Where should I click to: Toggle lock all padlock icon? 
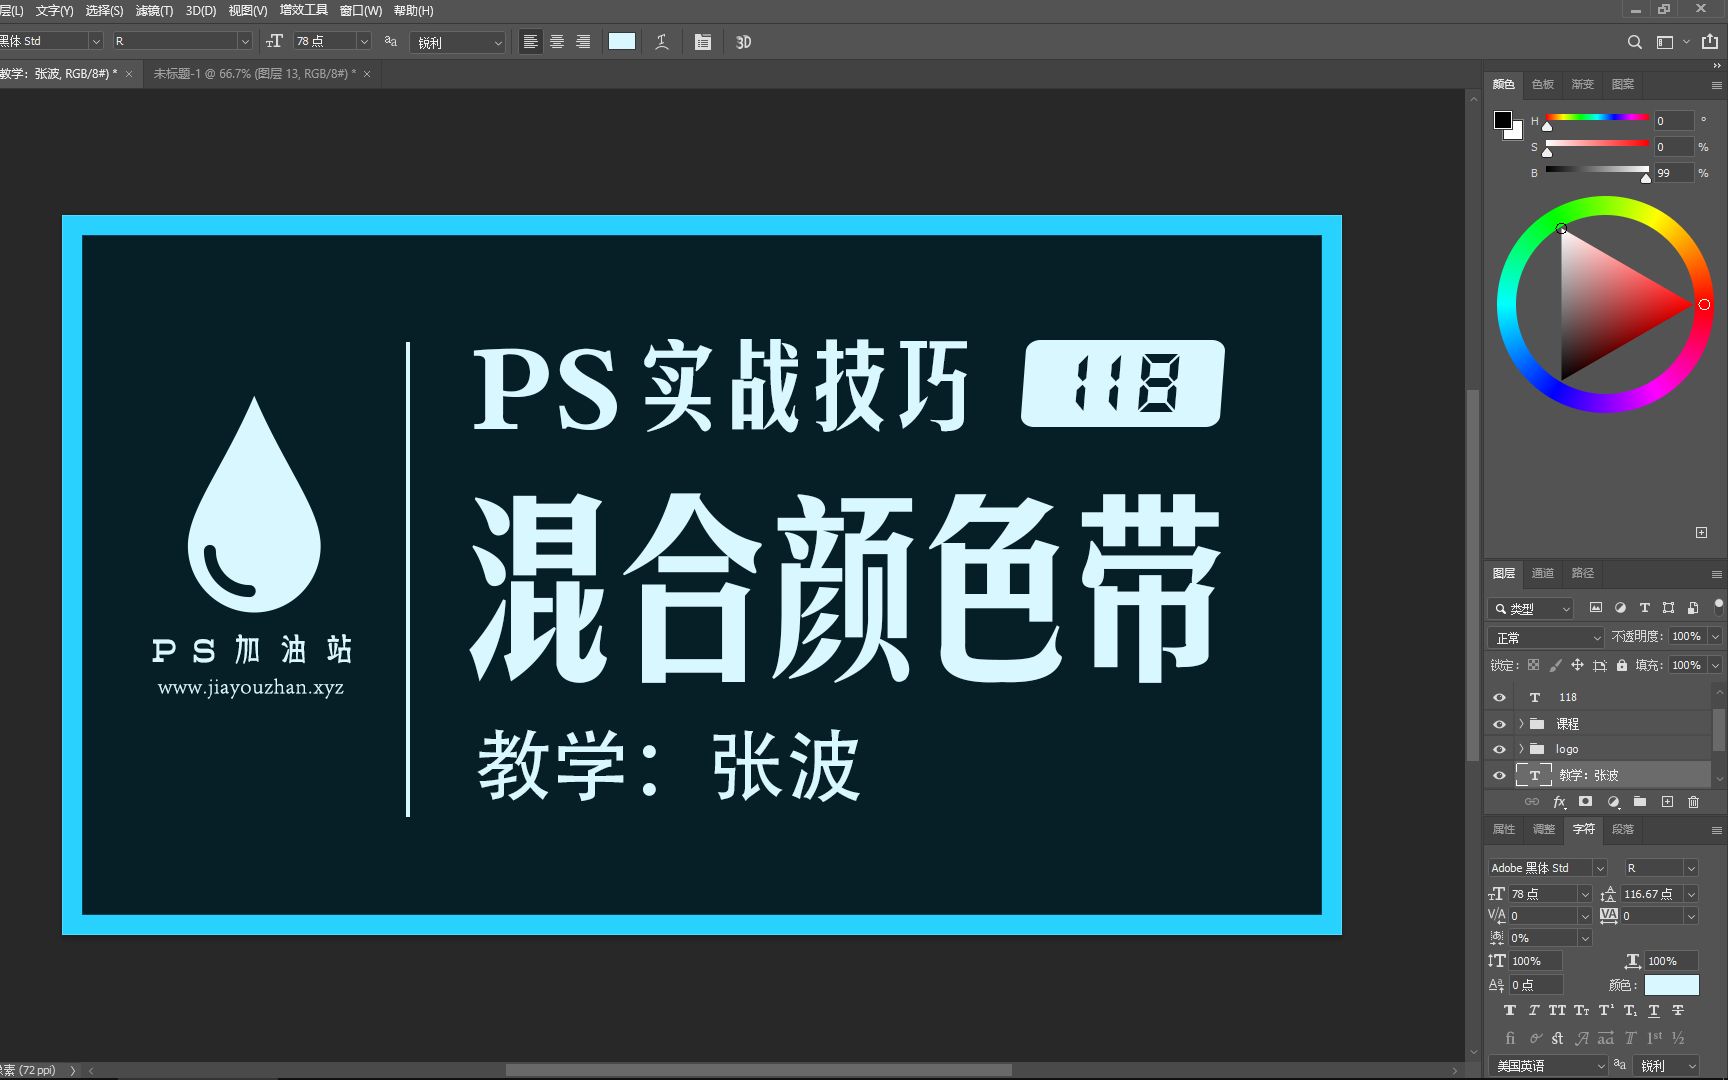(x=1622, y=665)
